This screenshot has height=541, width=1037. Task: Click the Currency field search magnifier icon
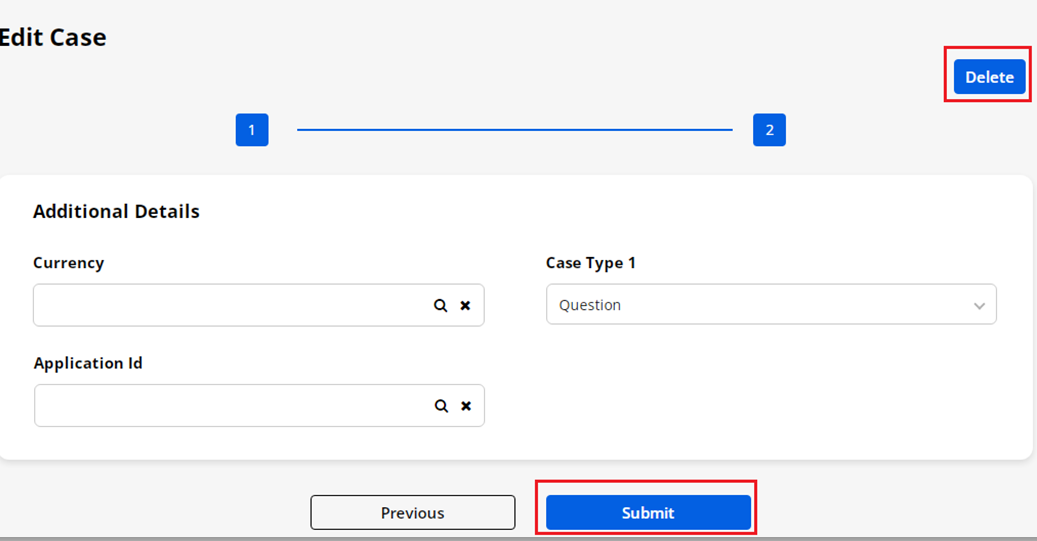click(440, 306)
